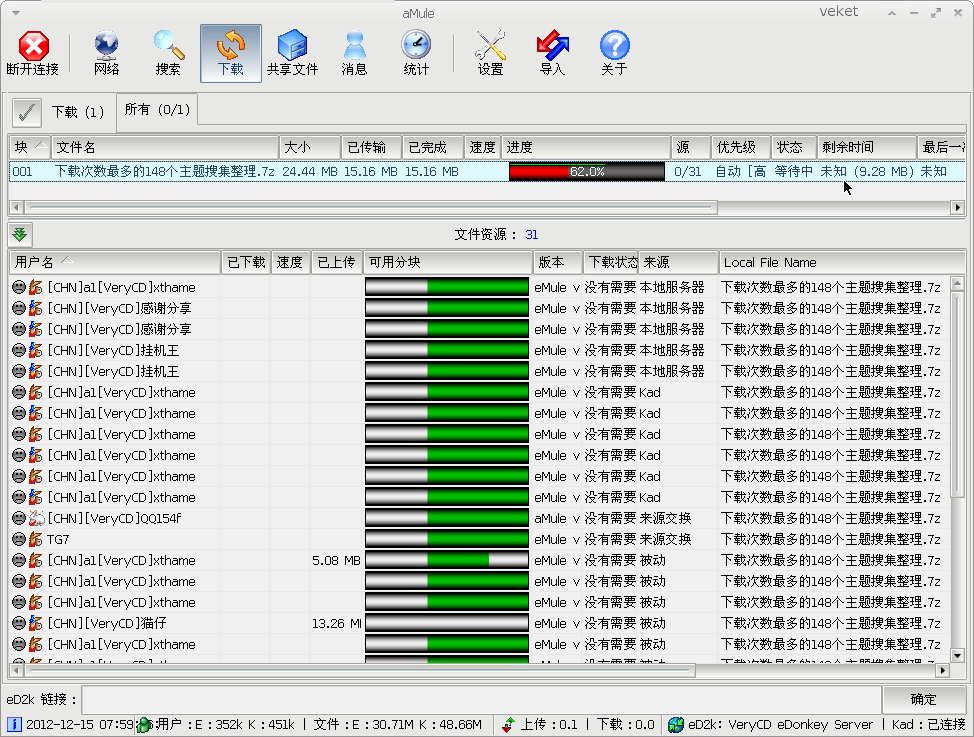The width and height of the screenshot is (974, 737).
Task: Sort downloads by 源 column header
Action: tap(691, 147)
